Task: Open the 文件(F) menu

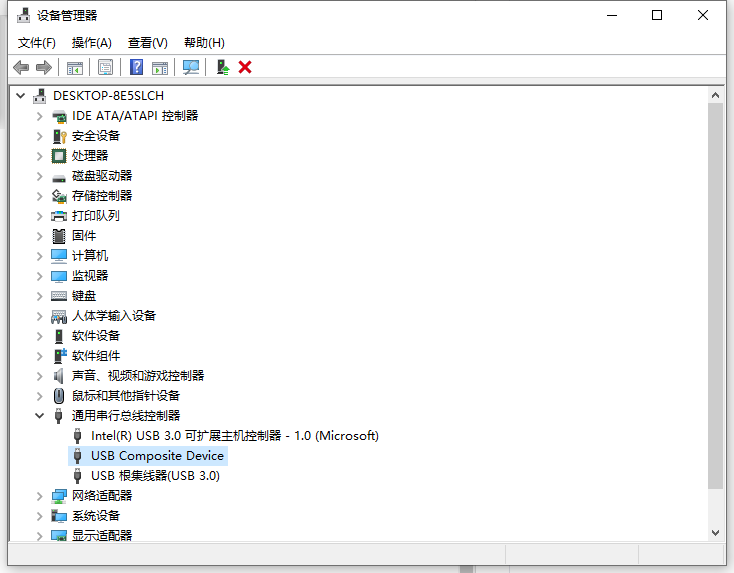Action: (x=37, y=43)
